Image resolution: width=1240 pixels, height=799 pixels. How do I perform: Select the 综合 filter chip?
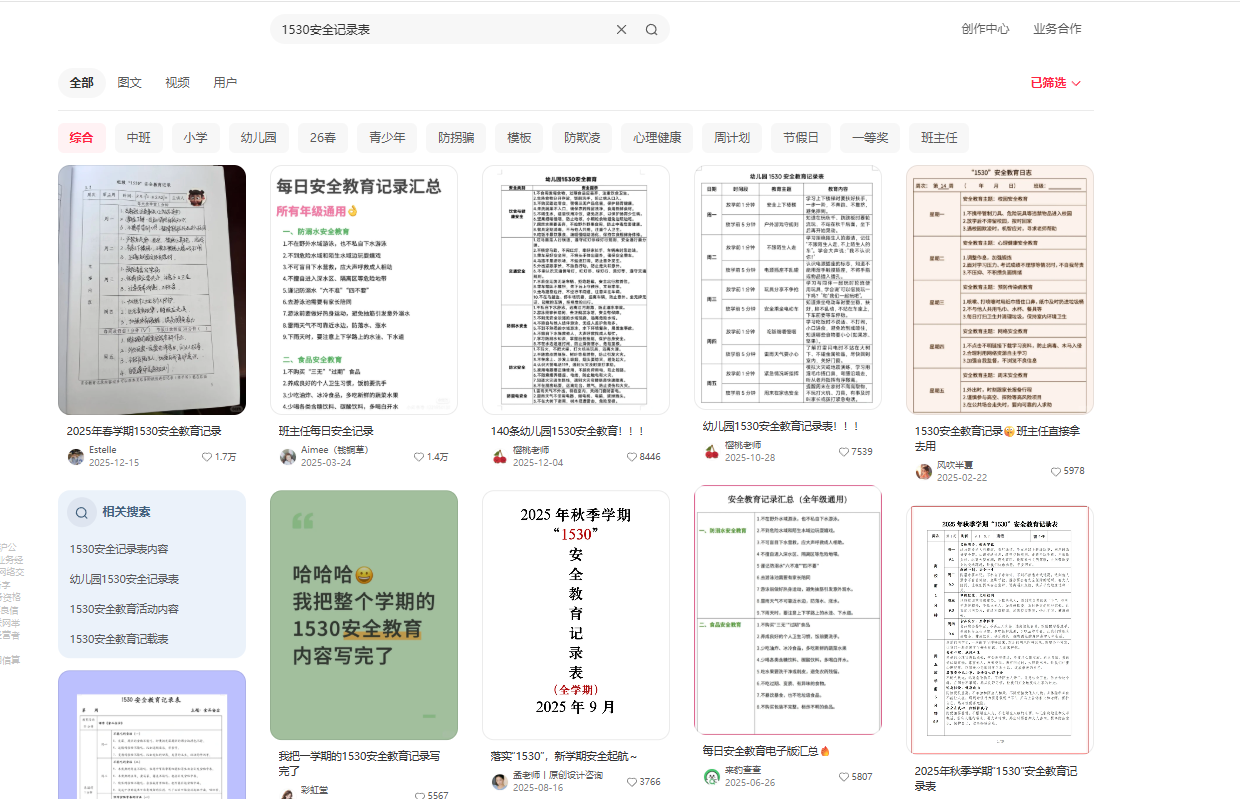coord(82,138)
